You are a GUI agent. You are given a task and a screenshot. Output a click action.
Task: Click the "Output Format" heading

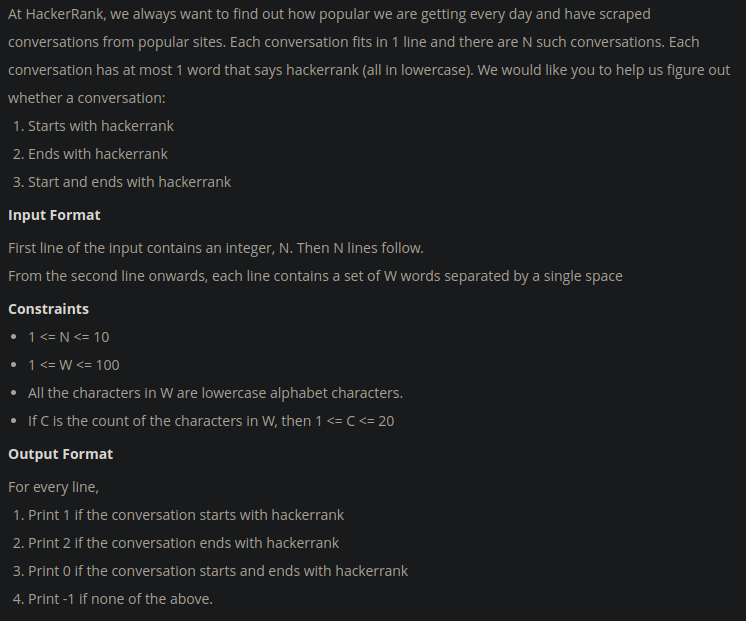(x=60, y=454)
